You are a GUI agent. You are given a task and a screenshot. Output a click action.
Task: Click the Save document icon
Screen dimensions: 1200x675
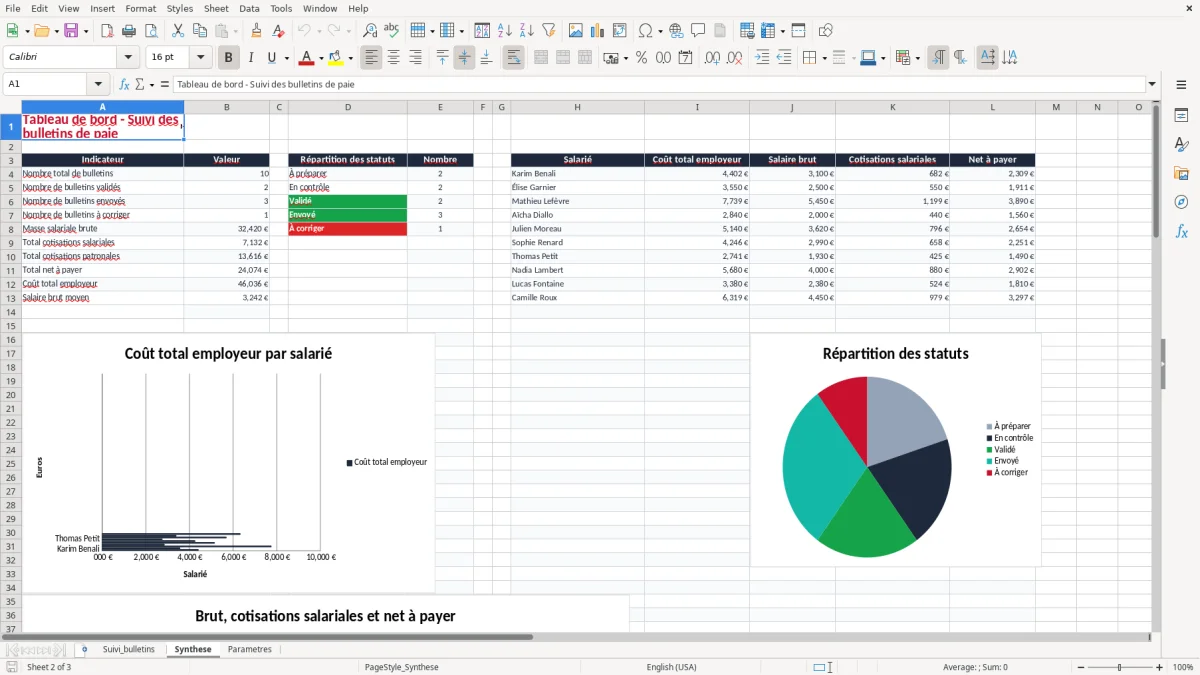(71, 31)
